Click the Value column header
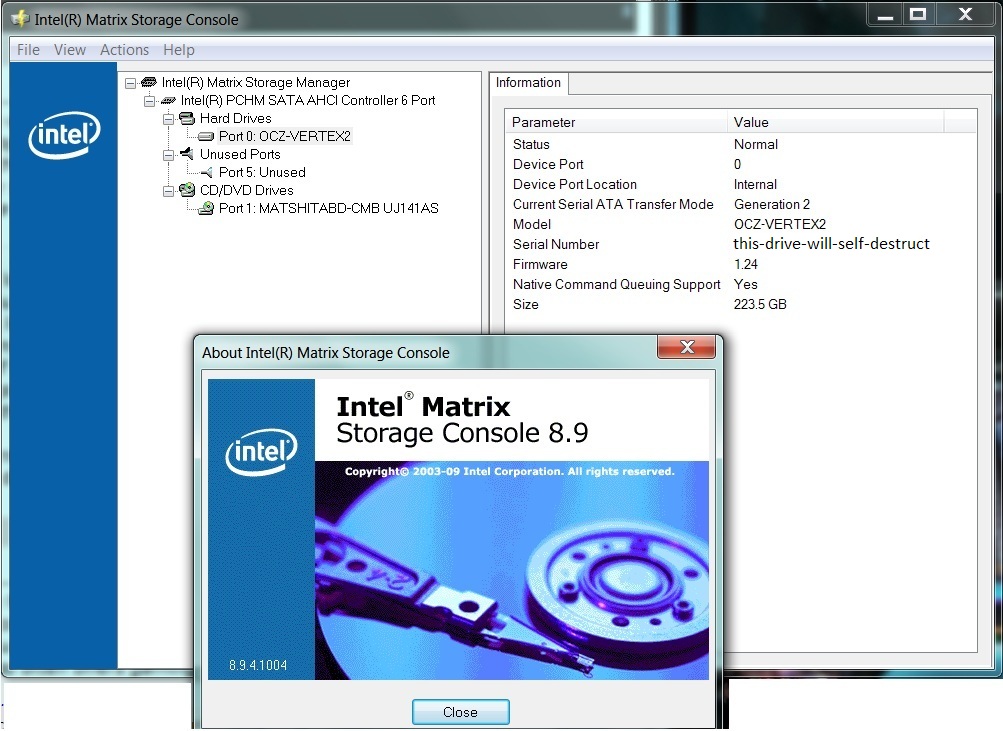This screenshot has width=1003, height=731. coord(835,122)
